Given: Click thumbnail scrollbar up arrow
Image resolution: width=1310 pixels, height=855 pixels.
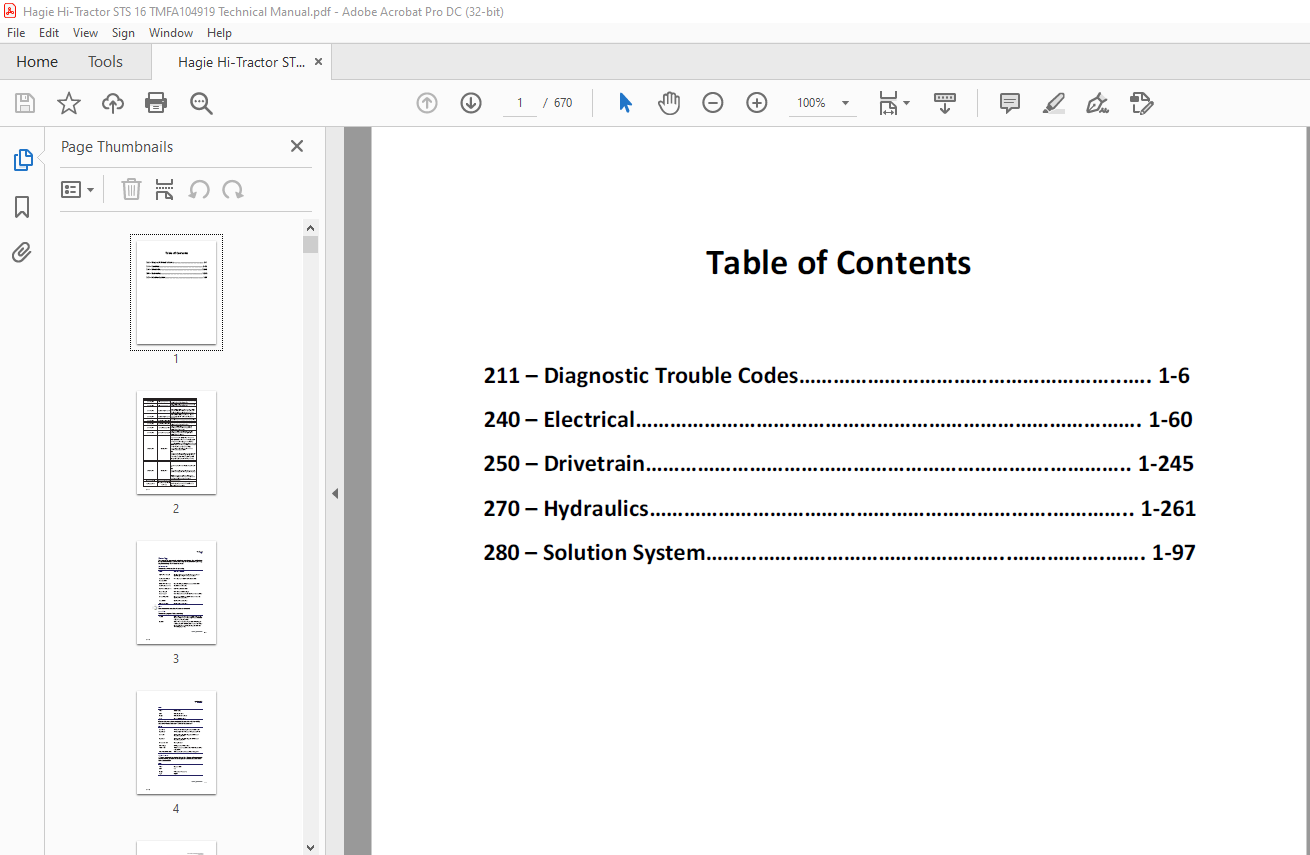Looking at the screenshot, I should 310,227.
